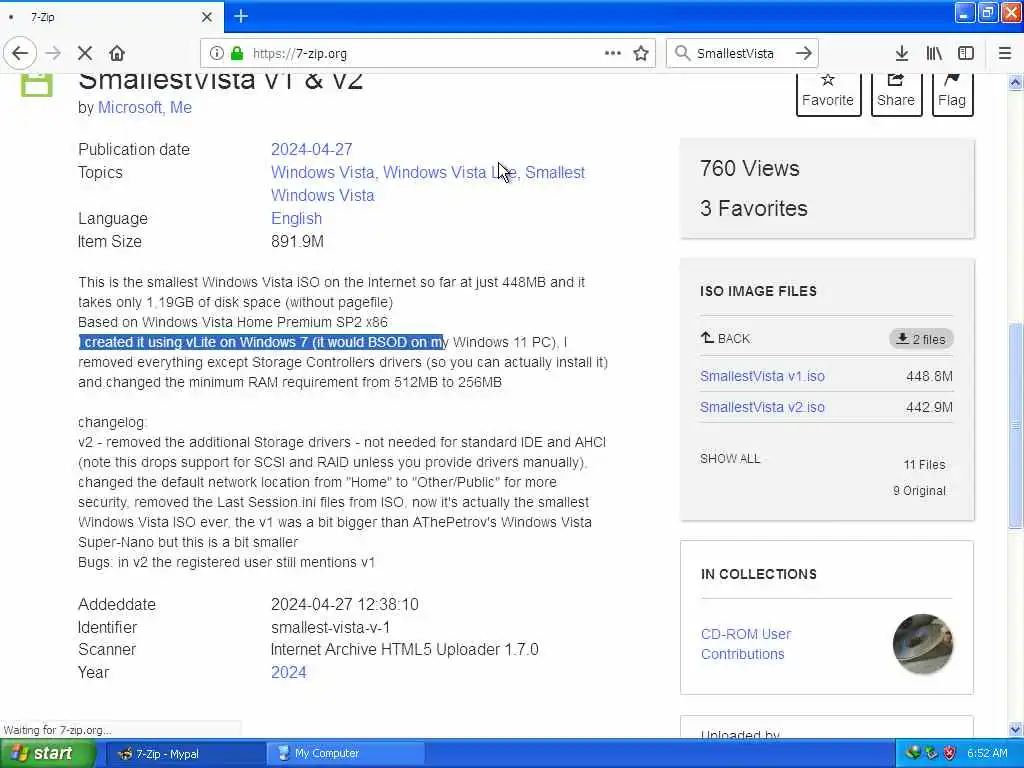1024x768 pixels.
Task: Toggle the sidebar icon in toolbar
Action: pyautogui.click(x=966, y=54)
